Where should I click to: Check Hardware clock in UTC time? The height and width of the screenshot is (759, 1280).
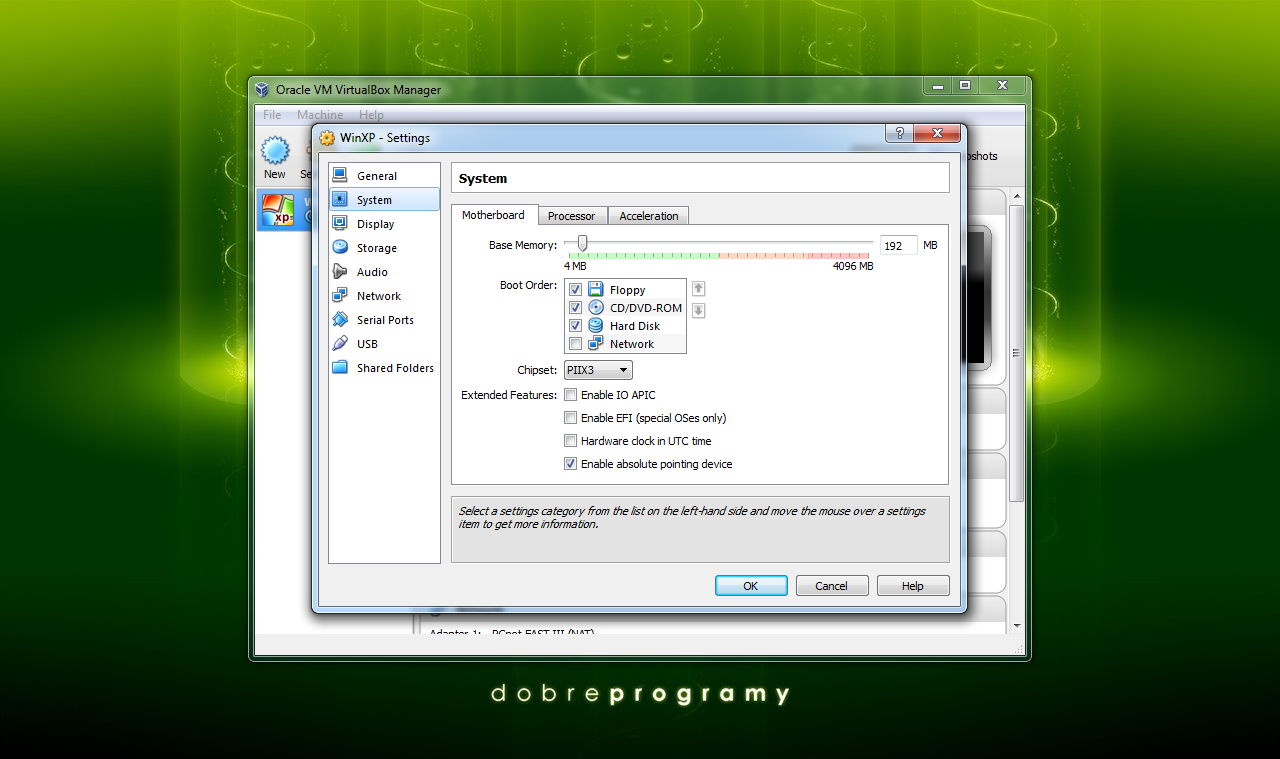(571, 441)
